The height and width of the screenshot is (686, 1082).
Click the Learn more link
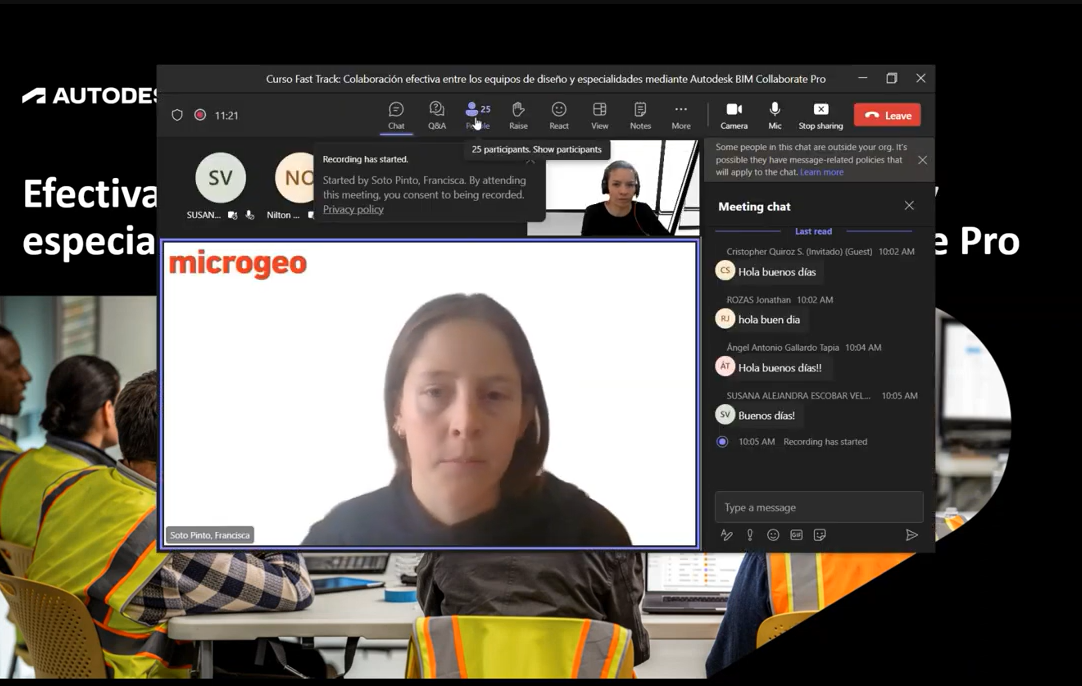coord(821,173)
